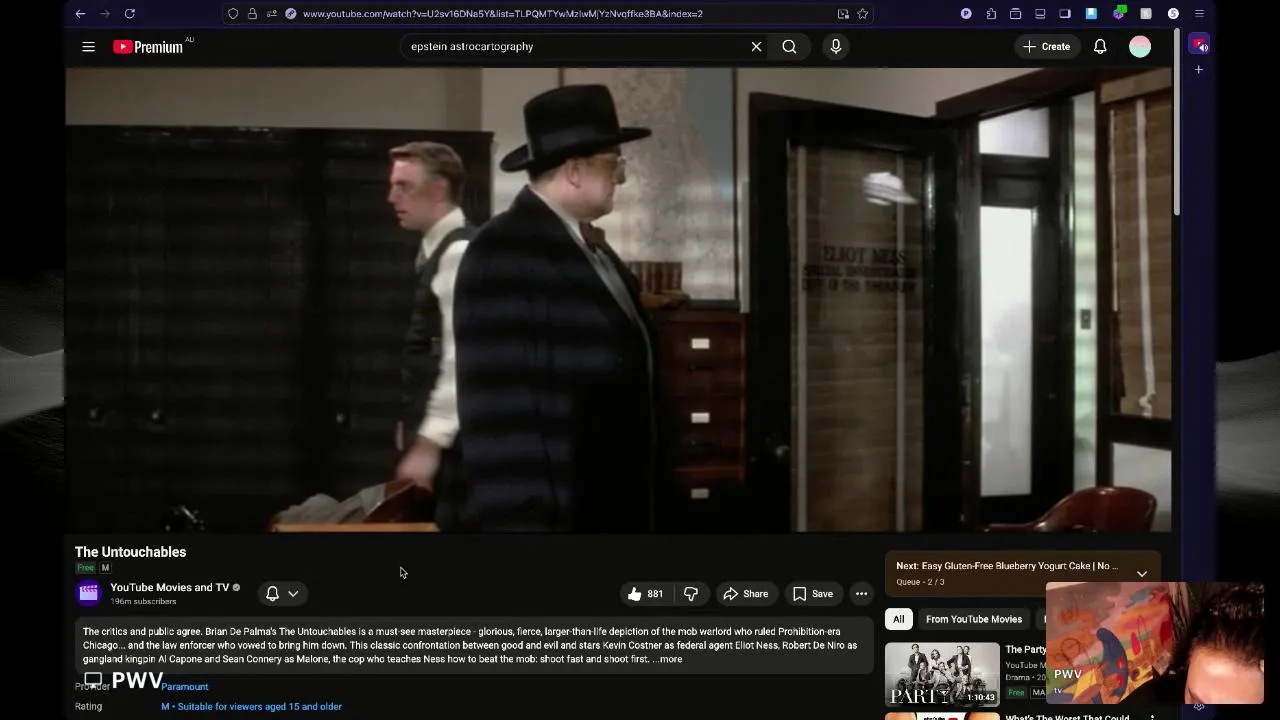Dislike the video with thumbs down

(x=691, y=594)
